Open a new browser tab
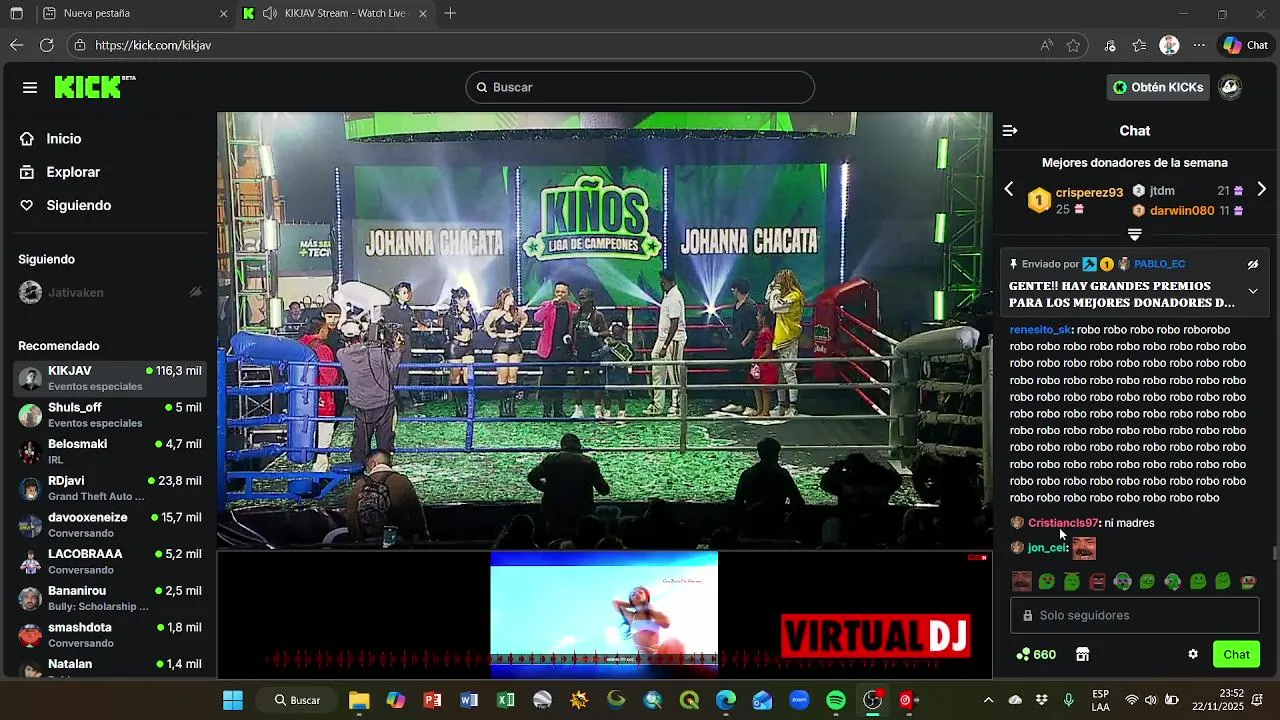 point(451,14)
